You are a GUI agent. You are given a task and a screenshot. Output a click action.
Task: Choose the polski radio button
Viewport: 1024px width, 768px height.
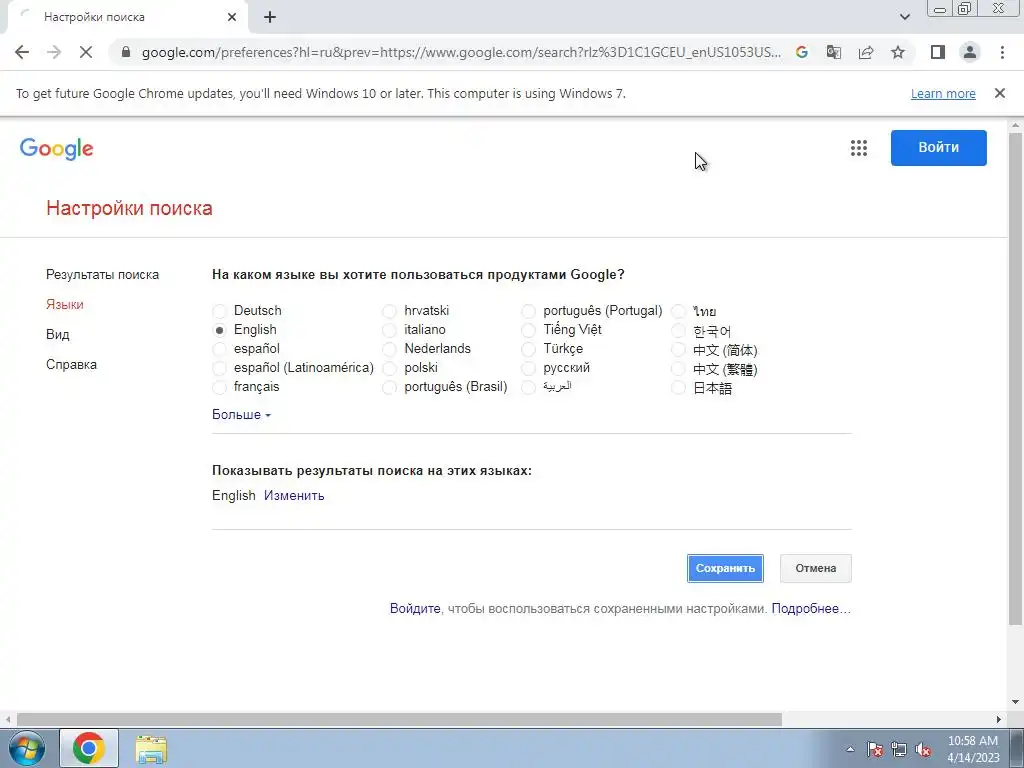pyautogui.click(x=389, y=368)
